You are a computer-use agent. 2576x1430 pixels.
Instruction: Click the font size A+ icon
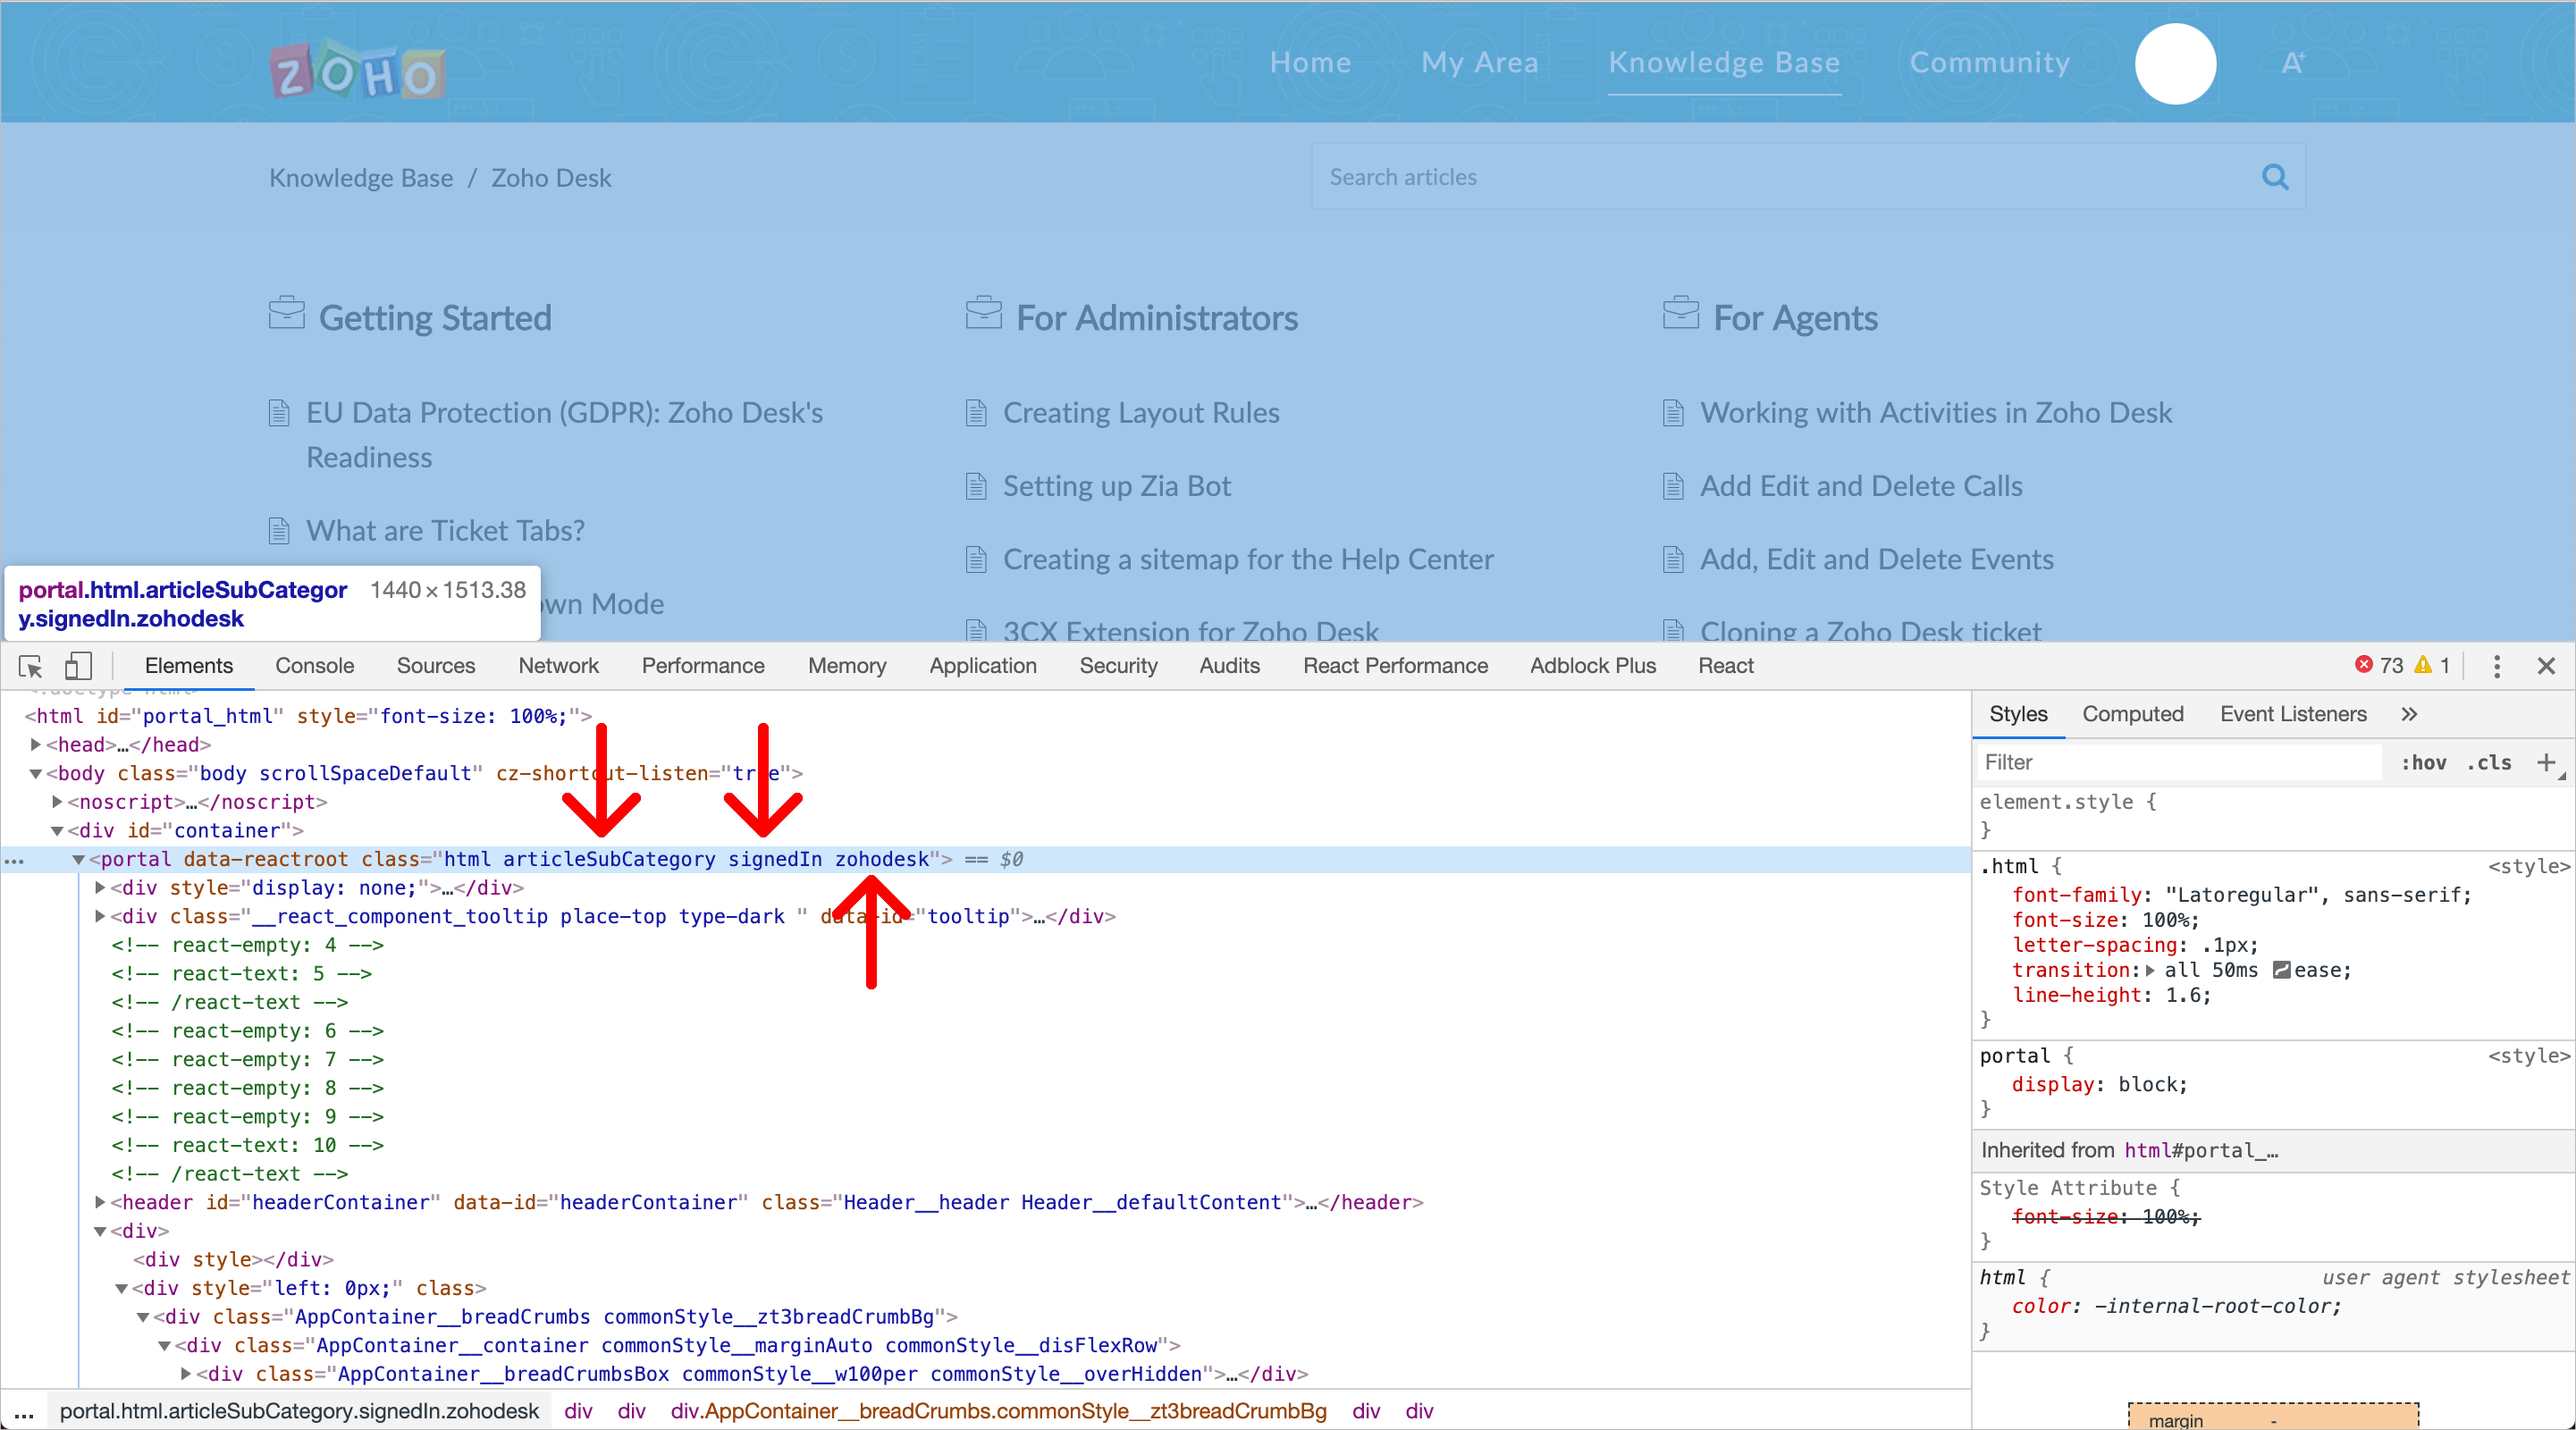pos(2292,63)
